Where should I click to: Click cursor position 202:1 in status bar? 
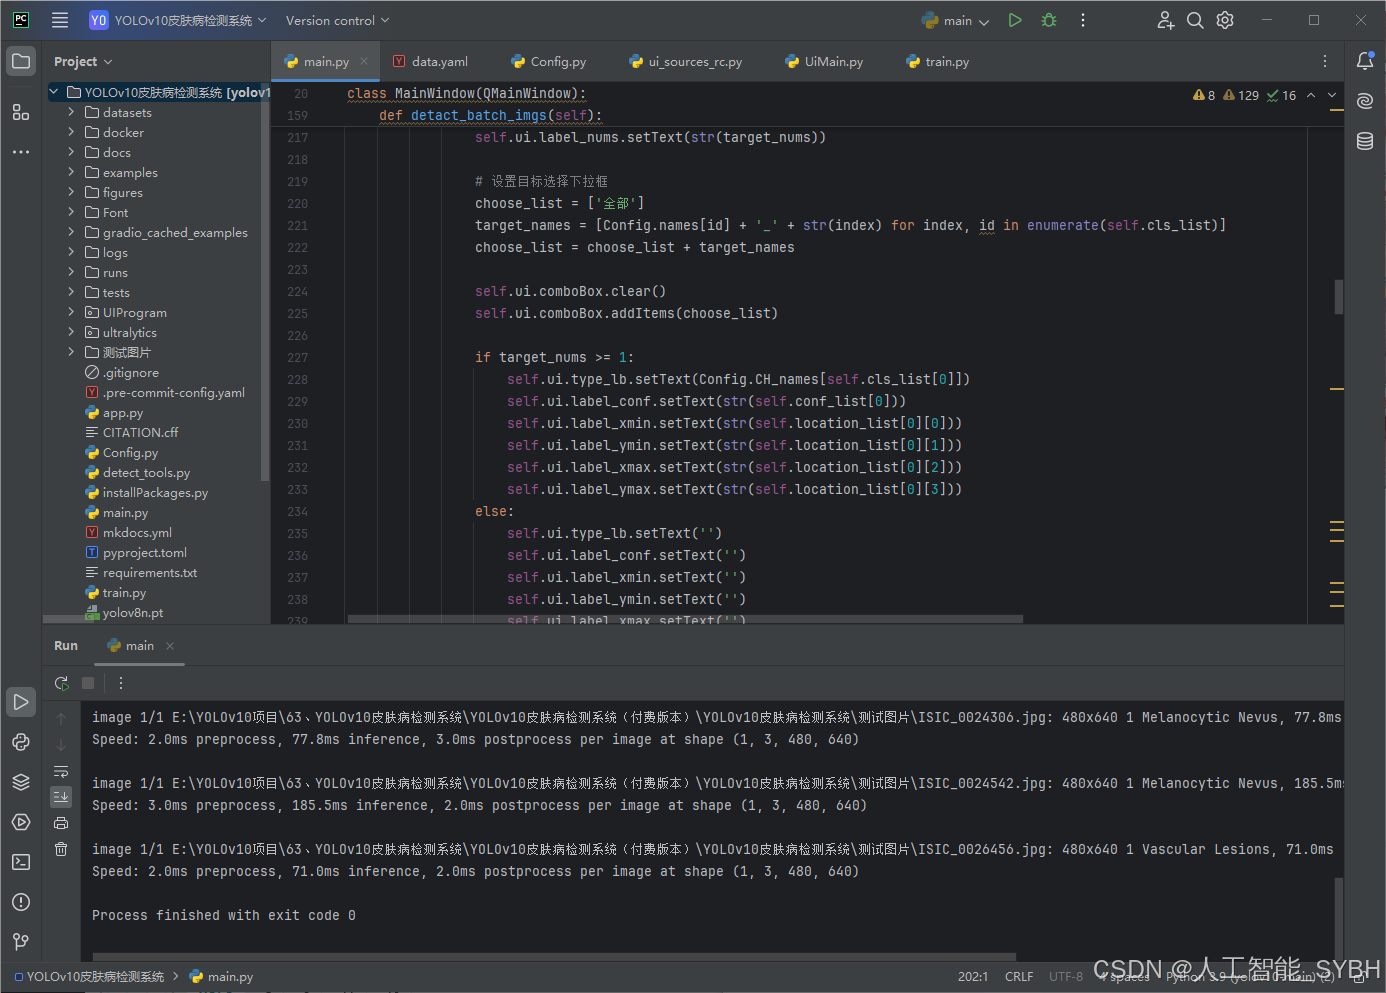point(973,977)
